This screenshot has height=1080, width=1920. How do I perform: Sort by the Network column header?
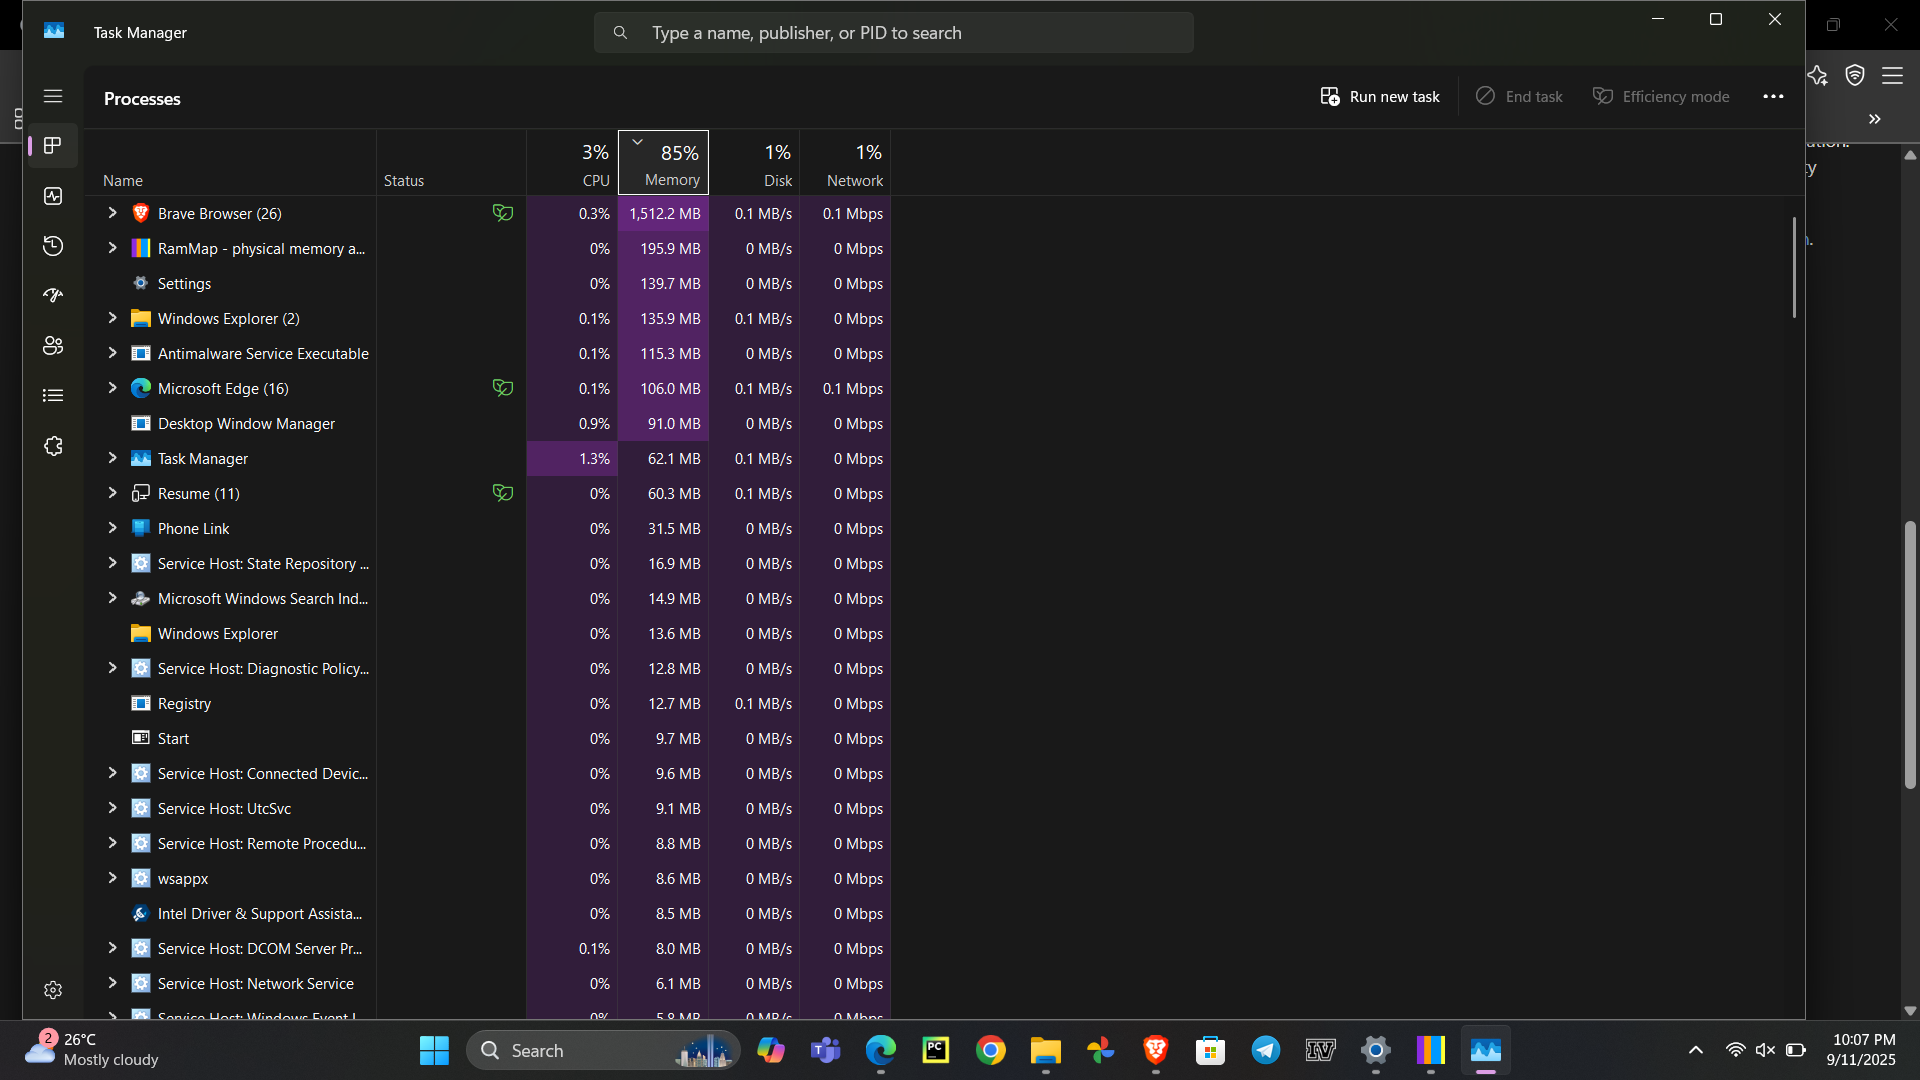point(853,165)
